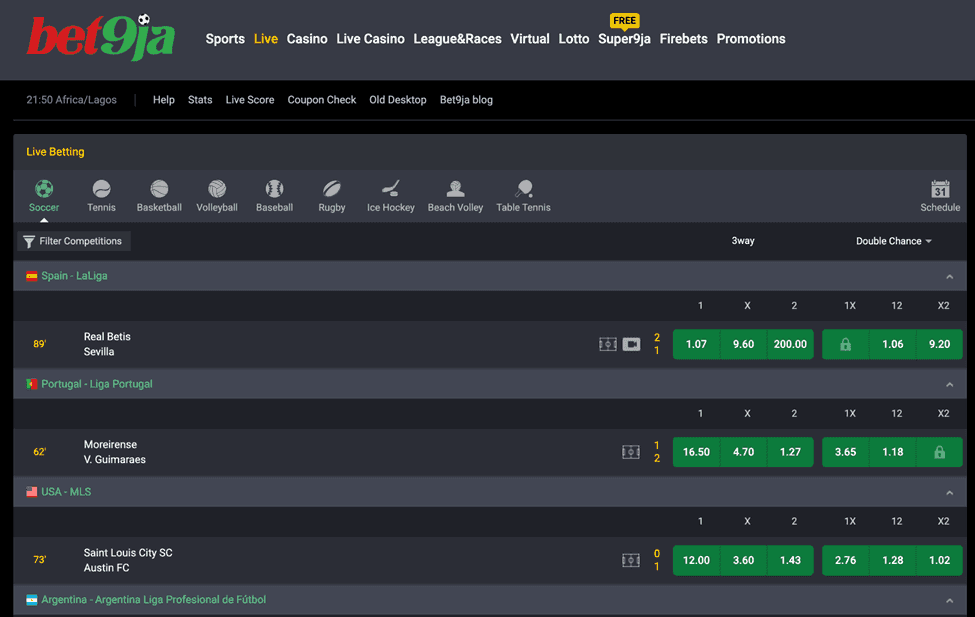Screen dimensions: 975x617
Task: Open Bet9ja blog
Action: click(x=466, y=100)
